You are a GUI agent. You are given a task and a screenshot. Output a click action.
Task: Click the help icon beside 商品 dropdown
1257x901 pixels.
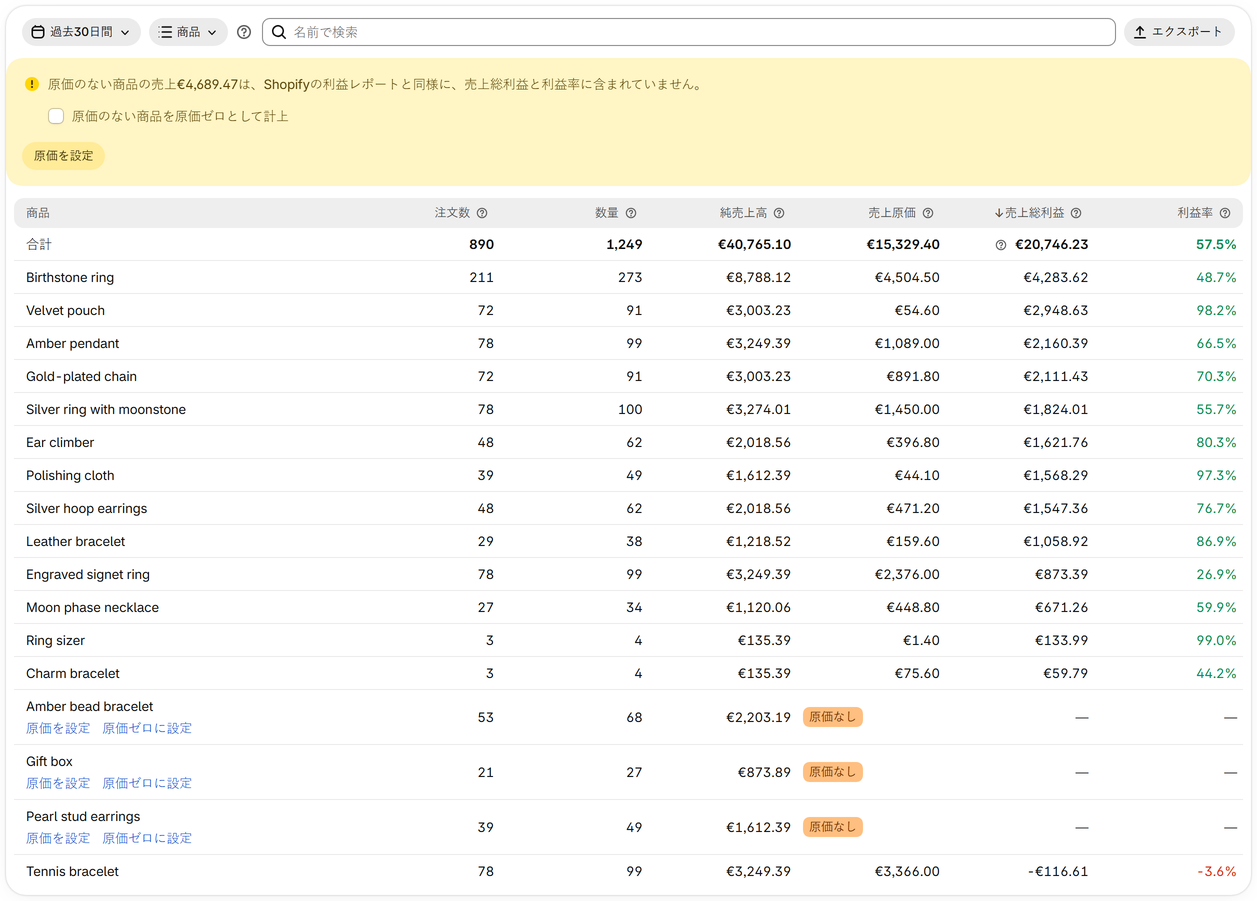[244, 32]
